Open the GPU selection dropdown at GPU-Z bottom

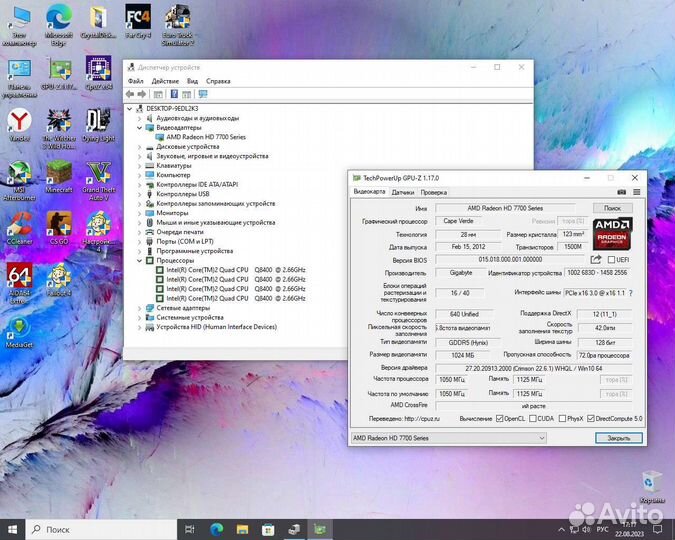449,438
